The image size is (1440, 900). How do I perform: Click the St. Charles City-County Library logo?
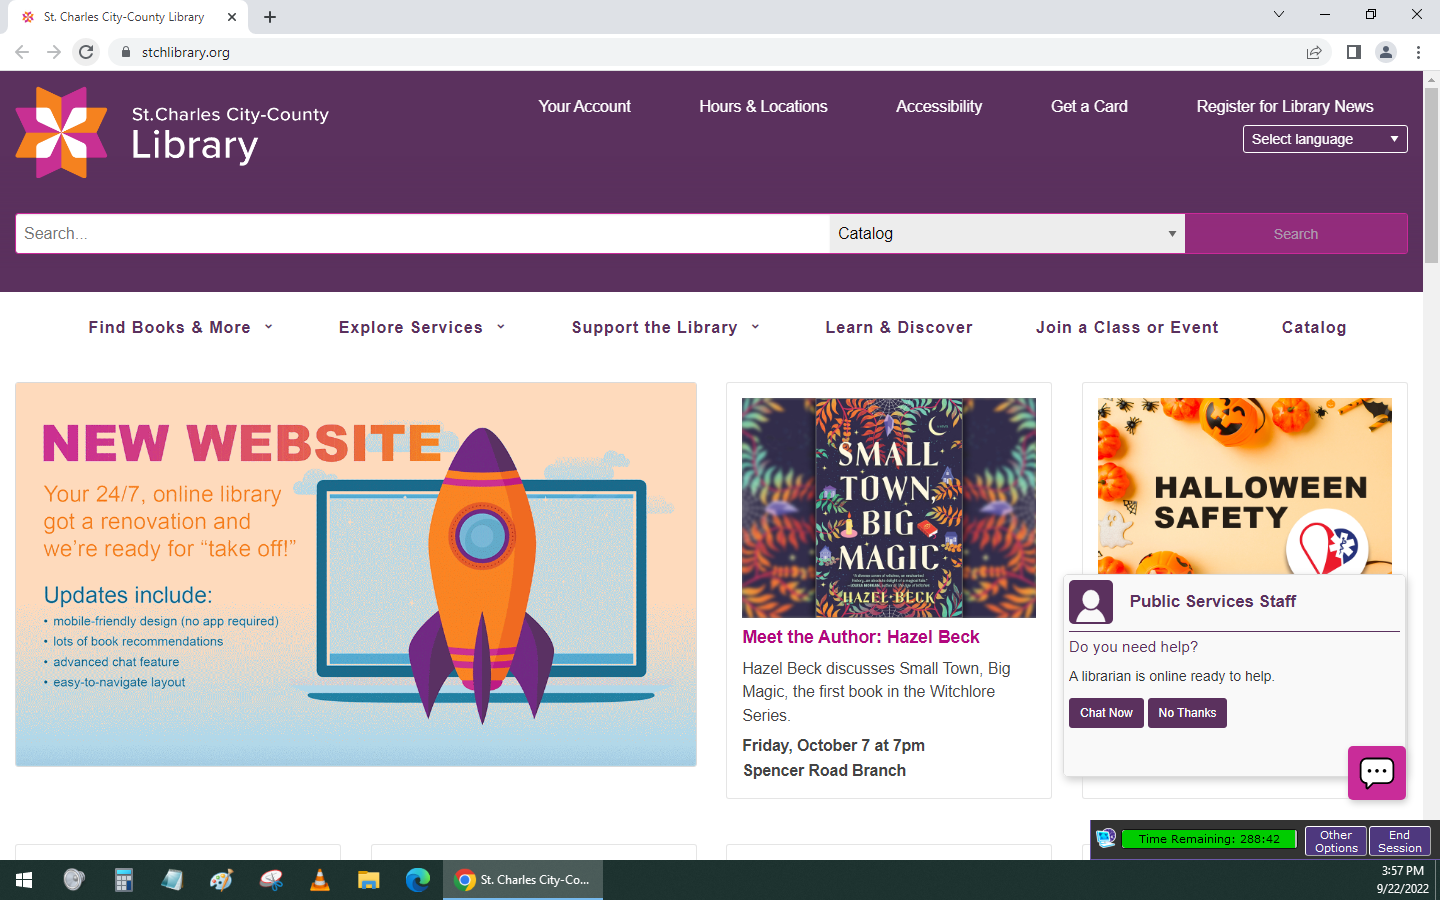pos(172,132)
